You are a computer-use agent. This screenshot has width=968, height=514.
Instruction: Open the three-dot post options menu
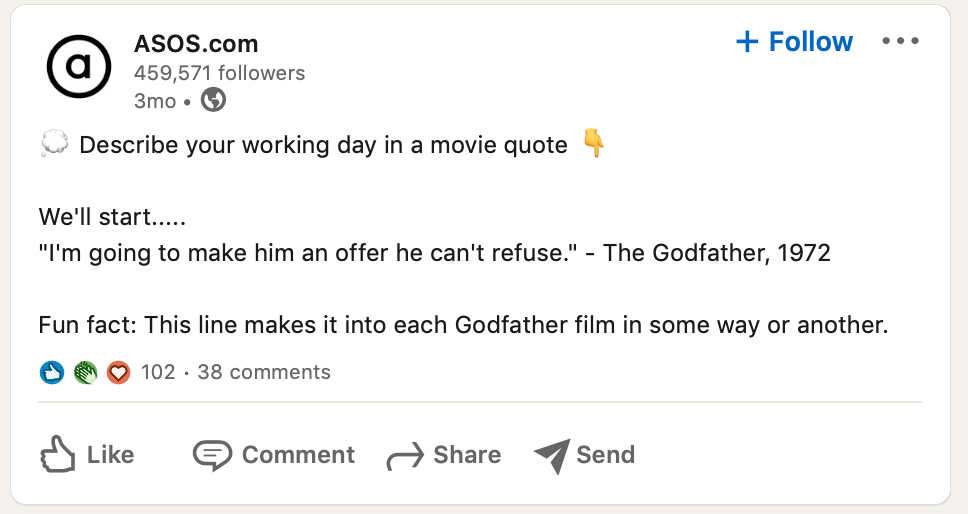click(900, 41)
